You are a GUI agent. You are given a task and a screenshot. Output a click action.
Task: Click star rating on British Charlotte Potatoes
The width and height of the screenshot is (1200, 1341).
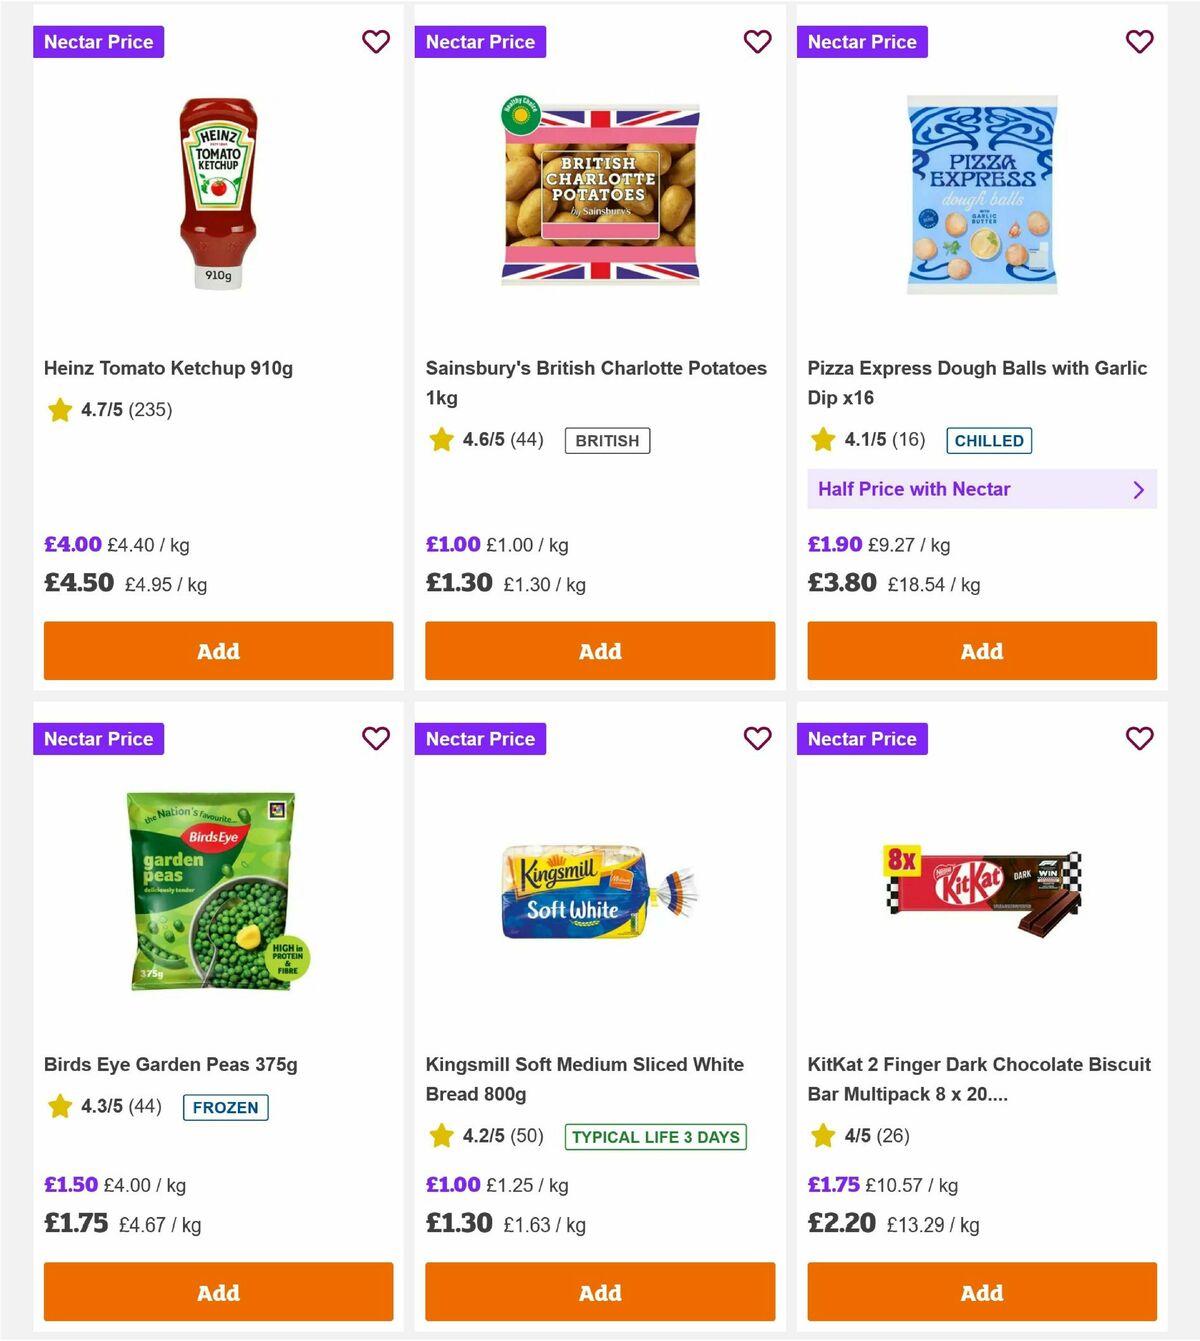pos(441,439)
